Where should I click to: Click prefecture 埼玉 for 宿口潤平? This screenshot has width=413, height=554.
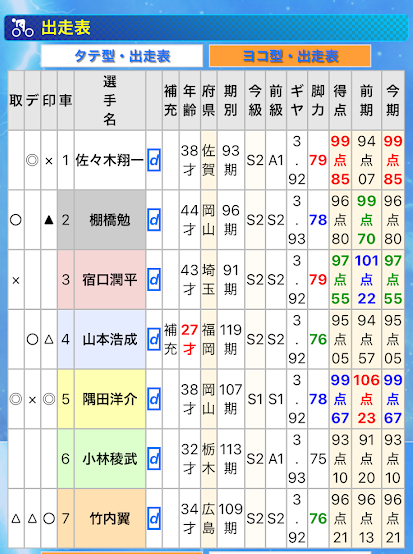pyautogui.click(x=208, y=280)
